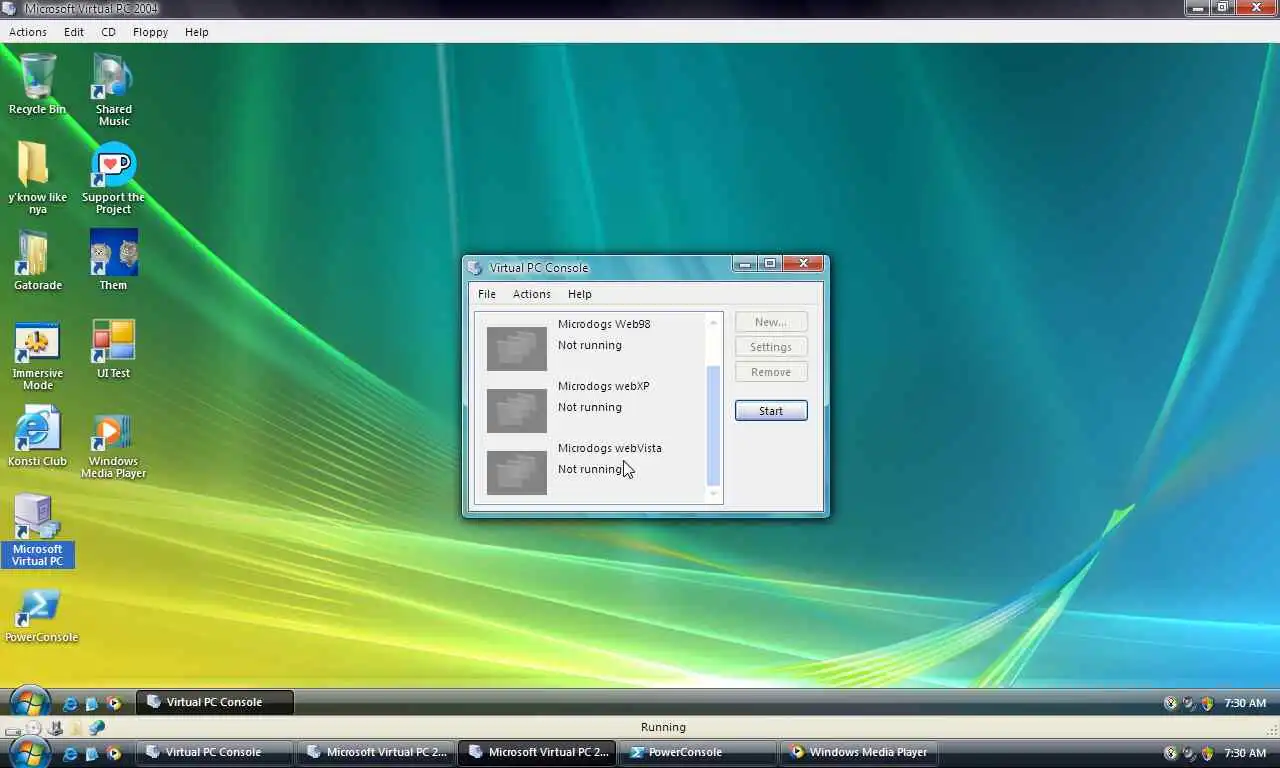Switch to Virtual PC Console on the bottom taskbar
The height and width of the screenshot is (768, 1280).
click(x=215, y=752)
